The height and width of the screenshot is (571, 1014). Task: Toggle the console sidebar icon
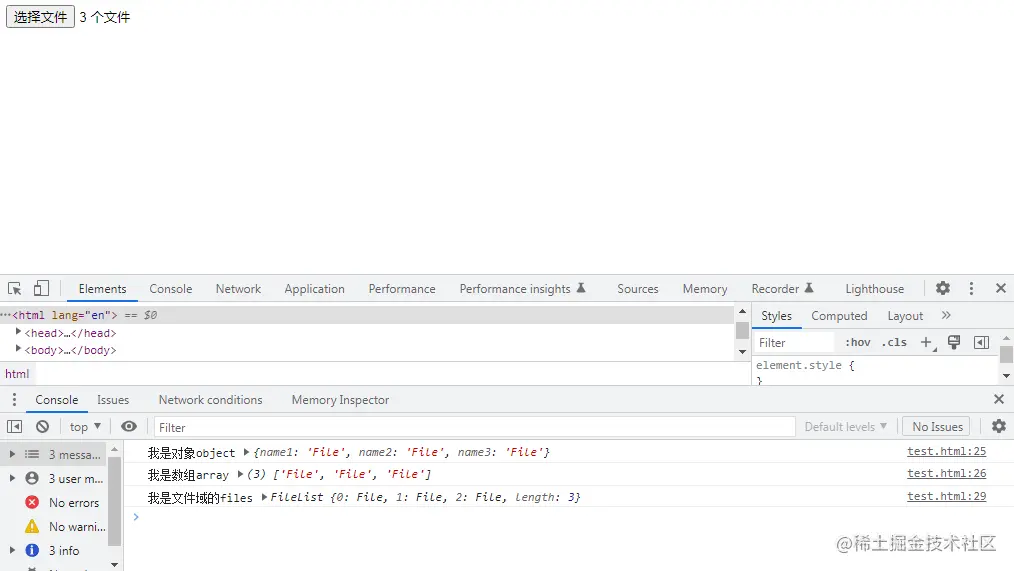[x=14, y=427]
